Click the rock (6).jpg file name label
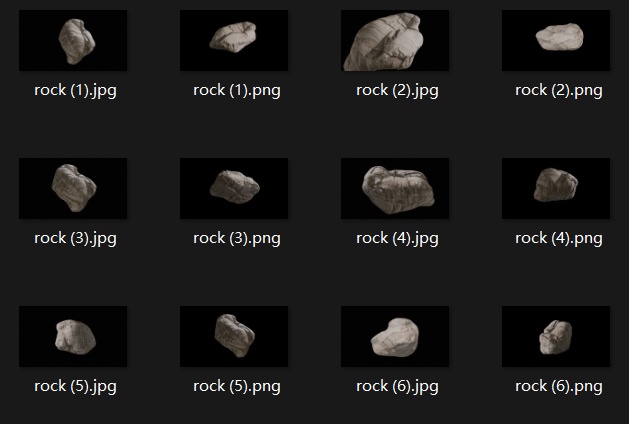This screenshot has width=629, height=424. [397, 387]
